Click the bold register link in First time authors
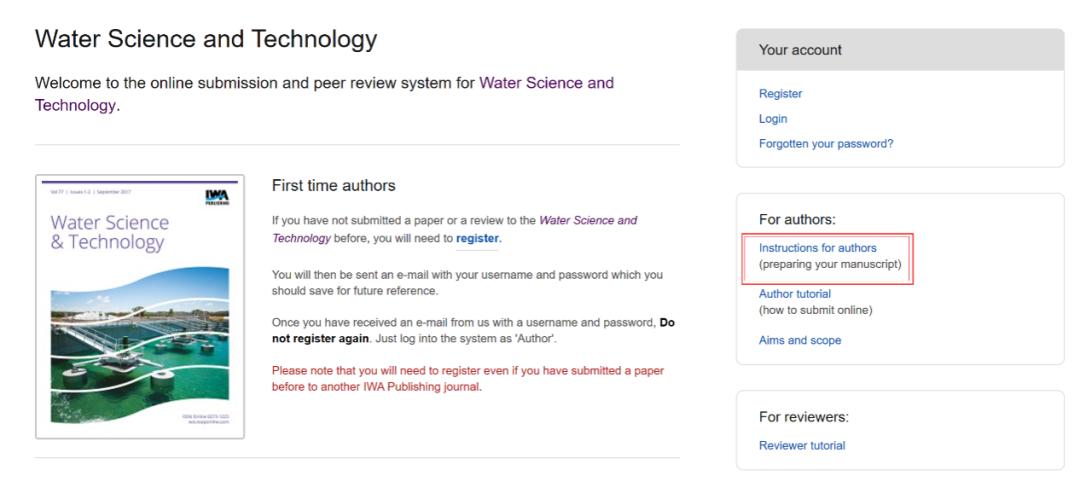 [x=477, y=239]
